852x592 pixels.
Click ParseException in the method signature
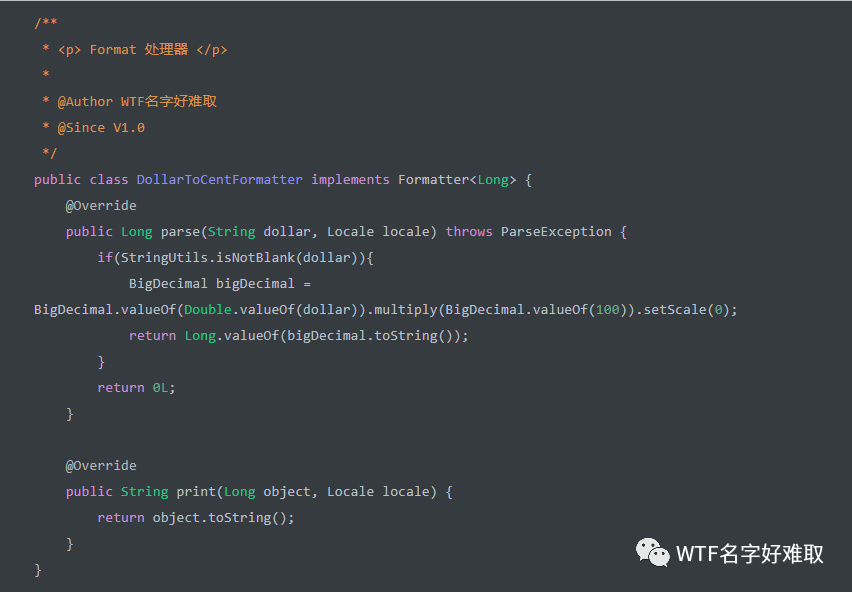(x=556, y=232)
